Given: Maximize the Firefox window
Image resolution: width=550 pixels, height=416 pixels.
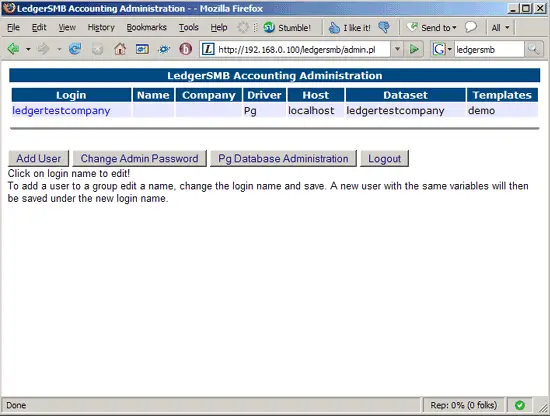Looking at the screenshot, I should click(x=526, y=8).
